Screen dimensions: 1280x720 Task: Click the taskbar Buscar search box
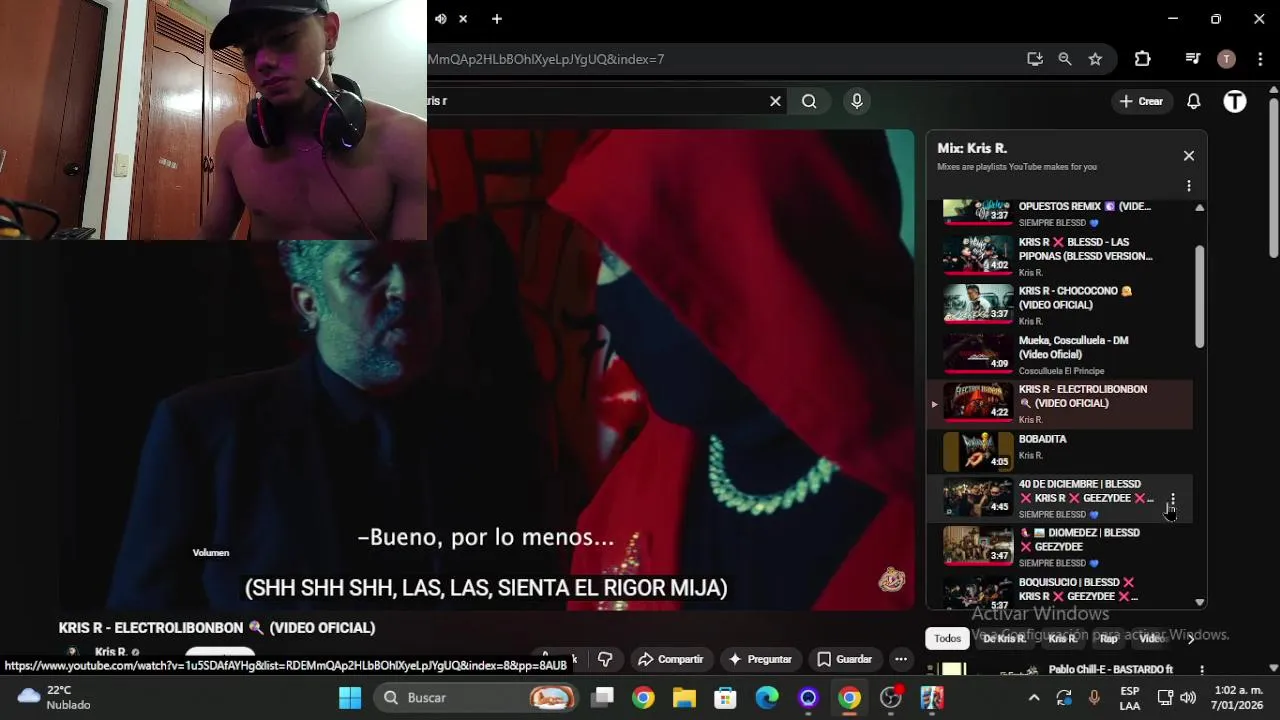[x=478, y=698]
